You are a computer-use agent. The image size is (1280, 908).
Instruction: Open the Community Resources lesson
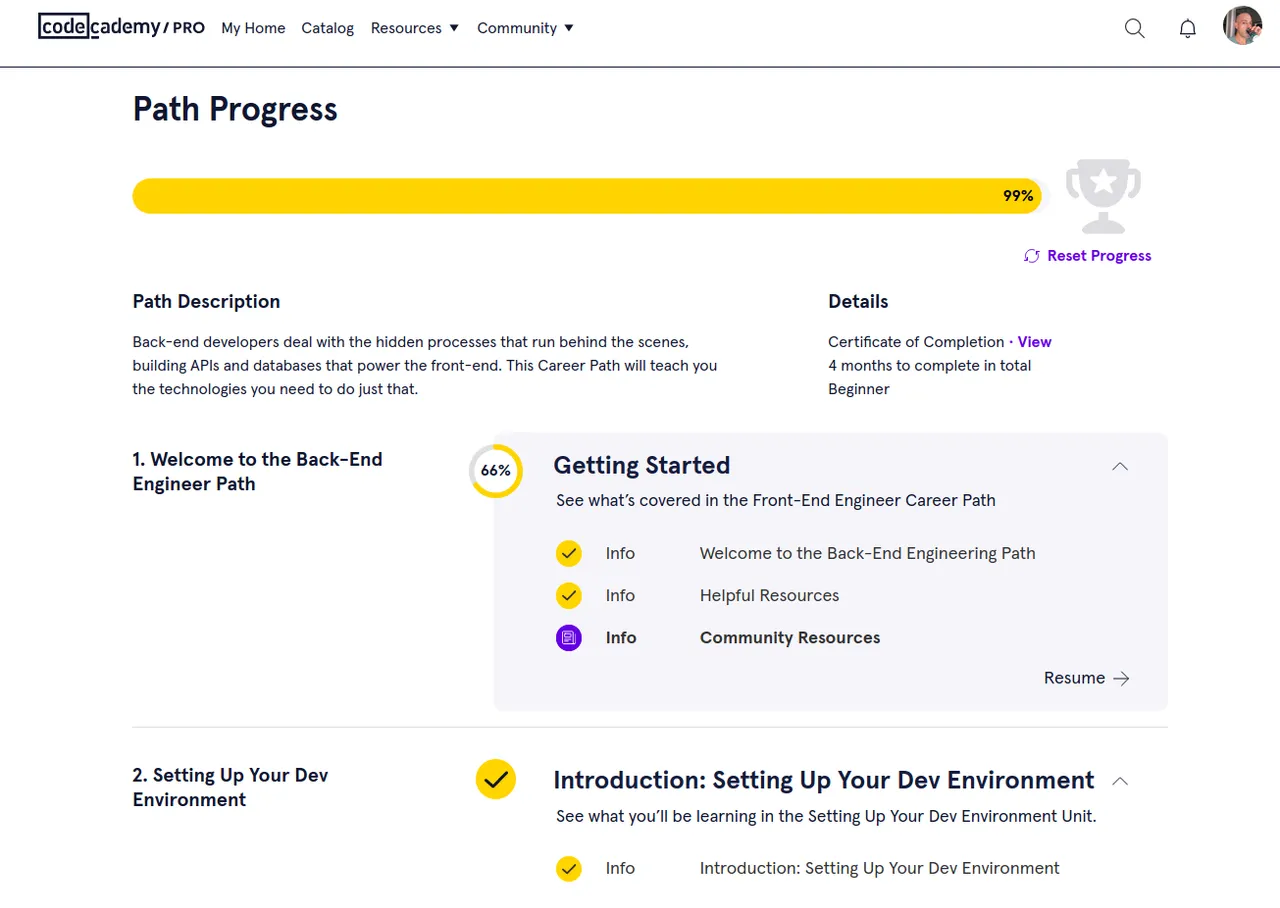tap(790, 637)
